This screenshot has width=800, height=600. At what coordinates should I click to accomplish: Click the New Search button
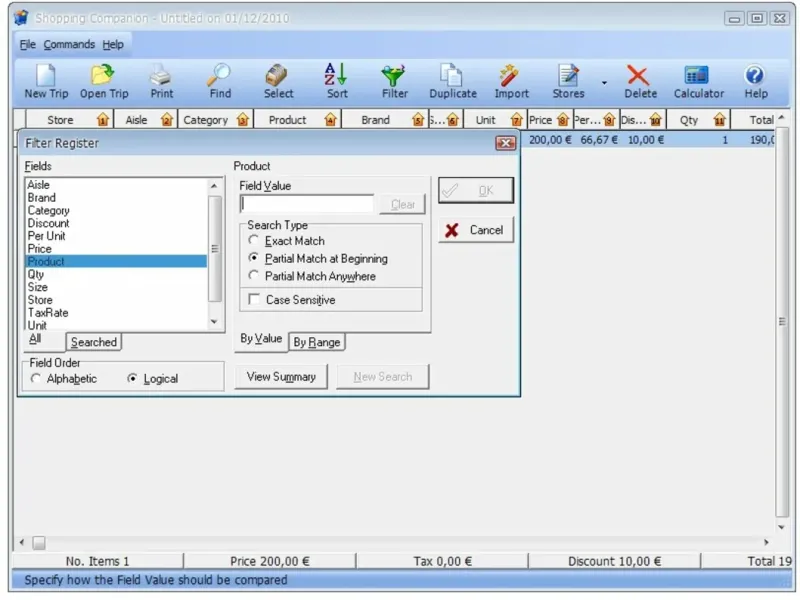[383, 377]
